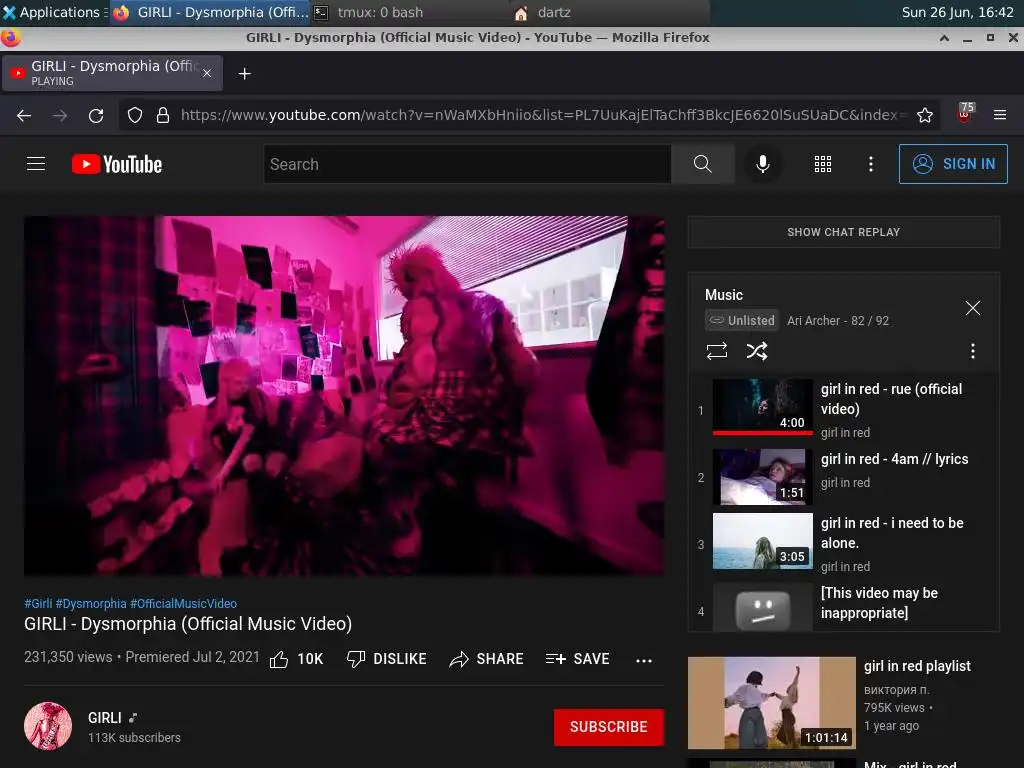Like the video (10K thumbs up)

pos(296,659)
